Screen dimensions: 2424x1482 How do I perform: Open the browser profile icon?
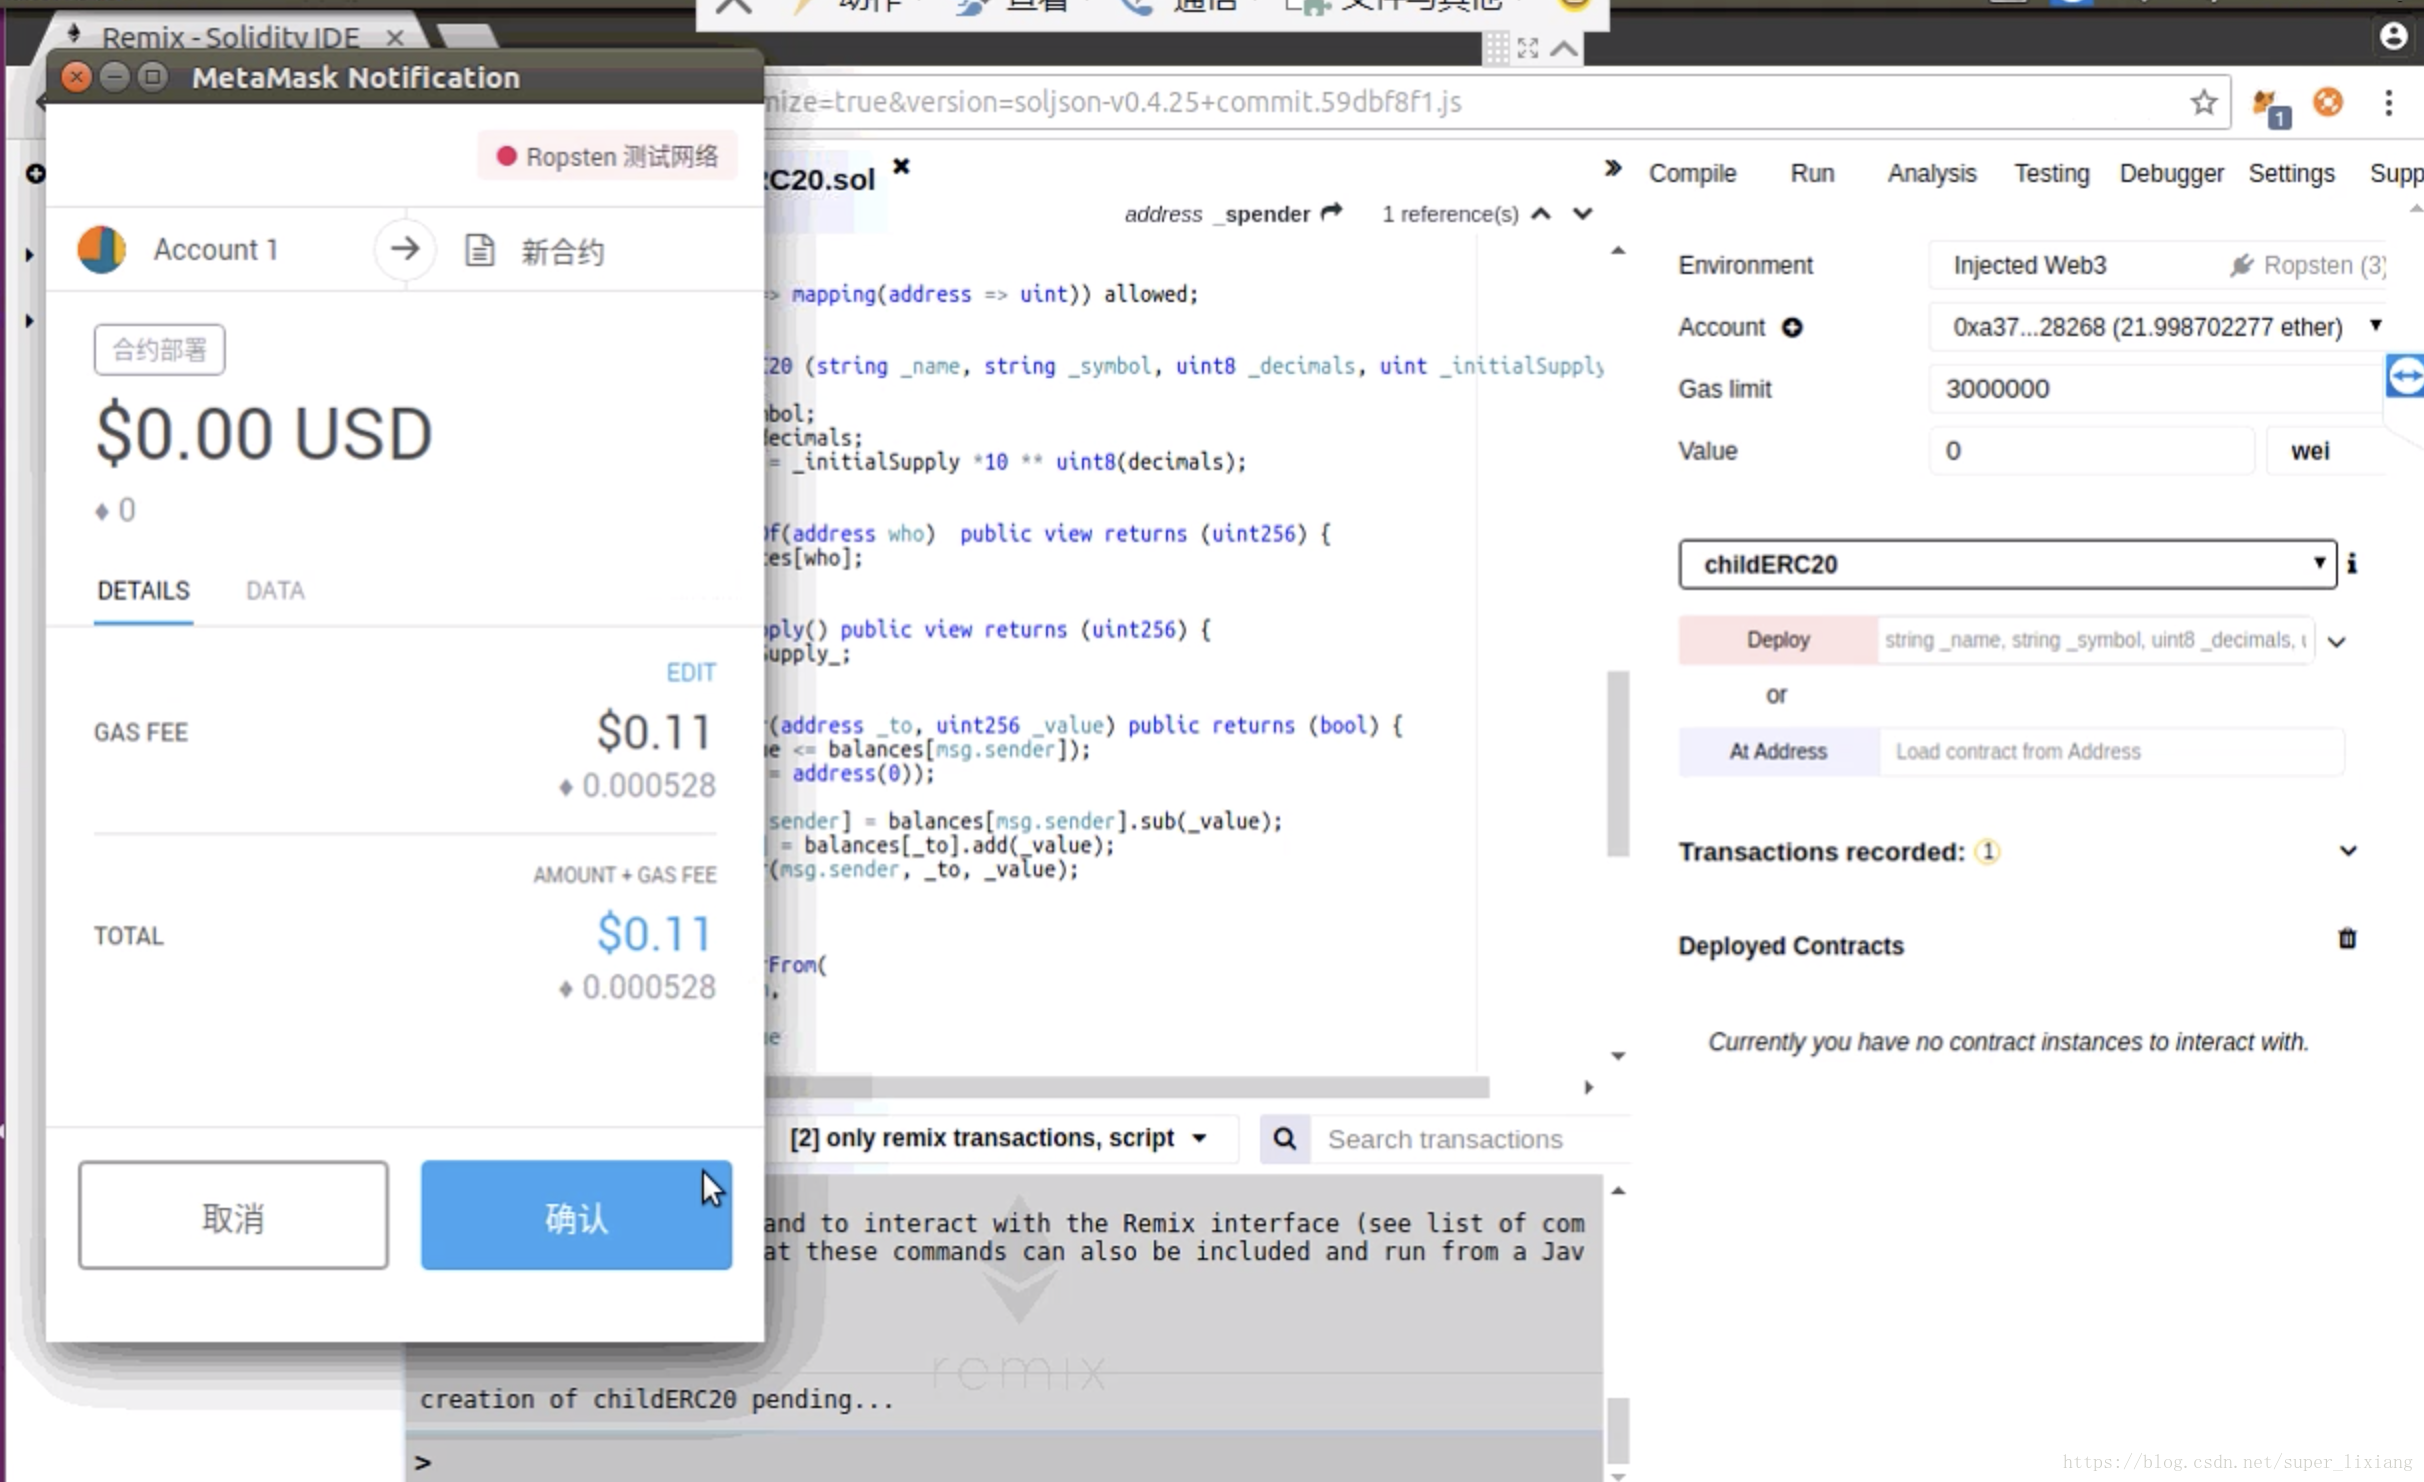point(2393,36)
